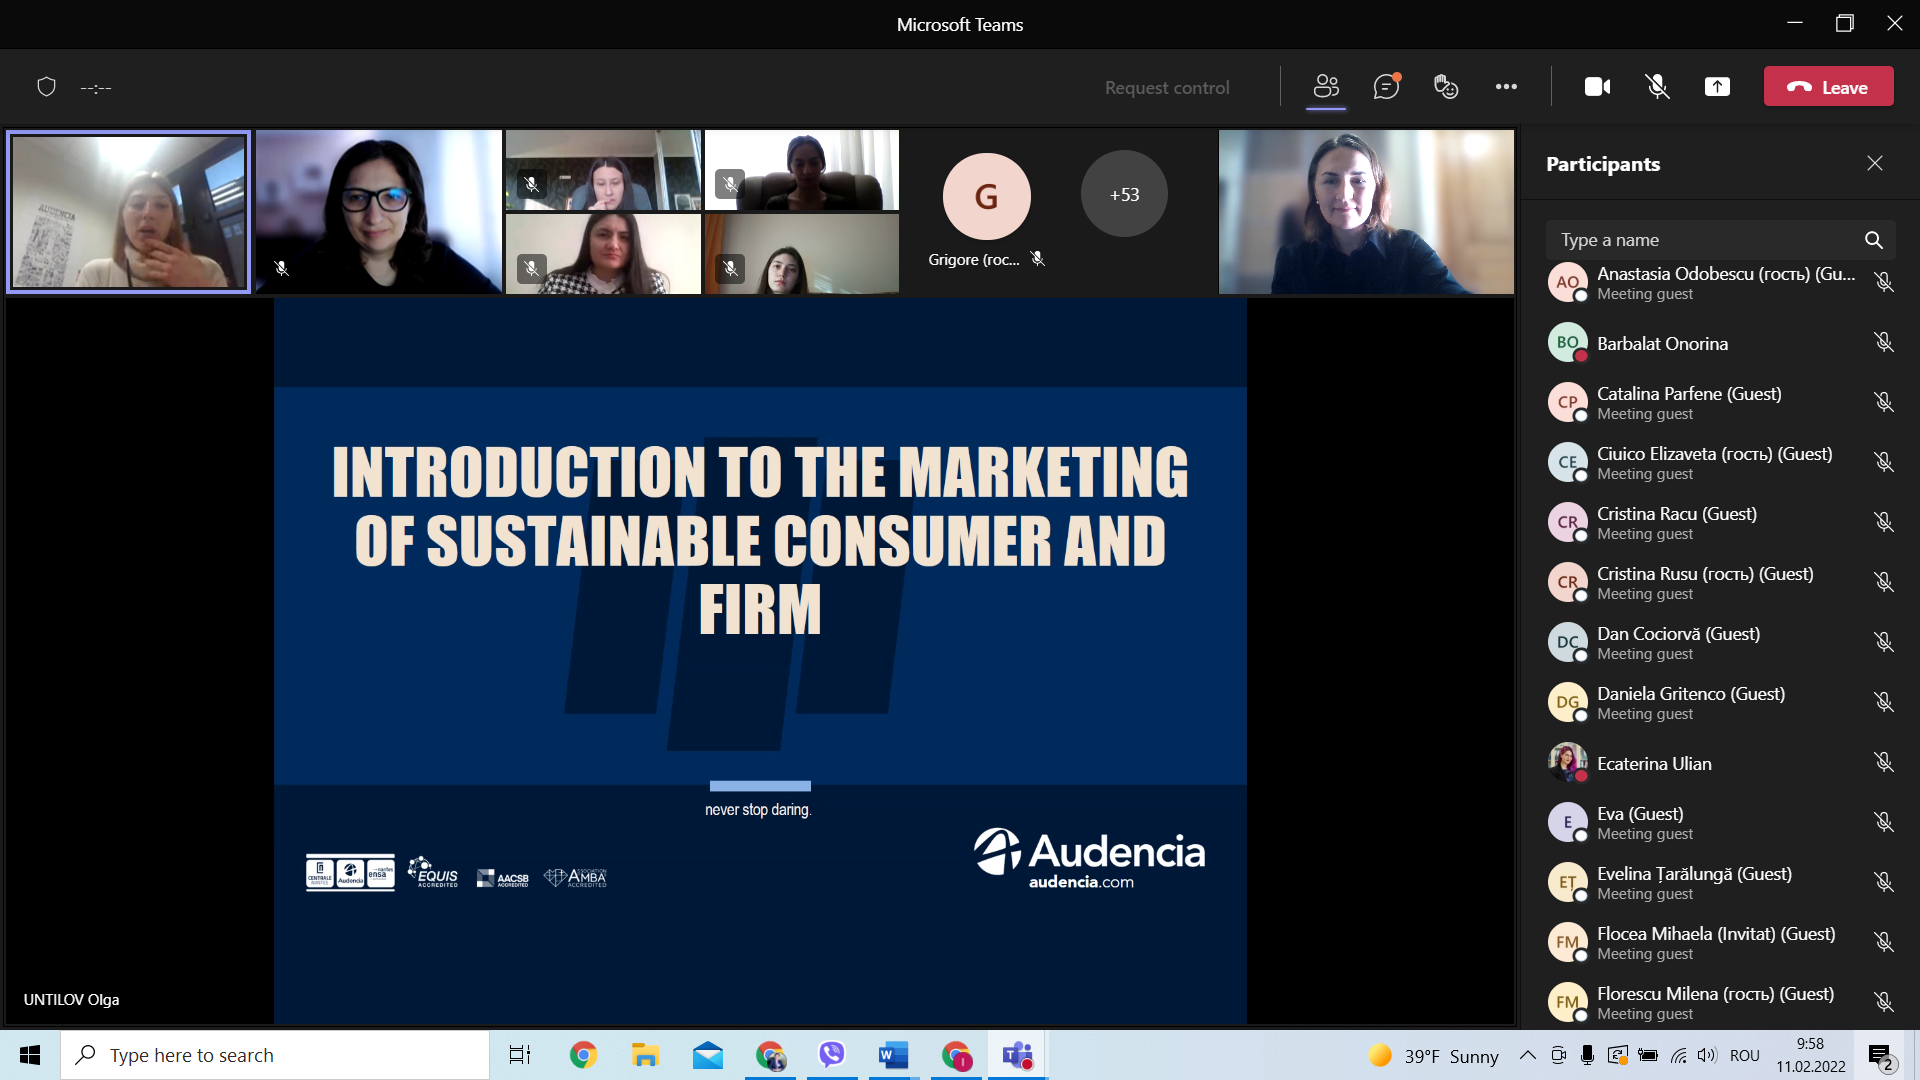Screen dimensions: 1920x1080
Task: Click Request control
Action: pos(1167,88)
